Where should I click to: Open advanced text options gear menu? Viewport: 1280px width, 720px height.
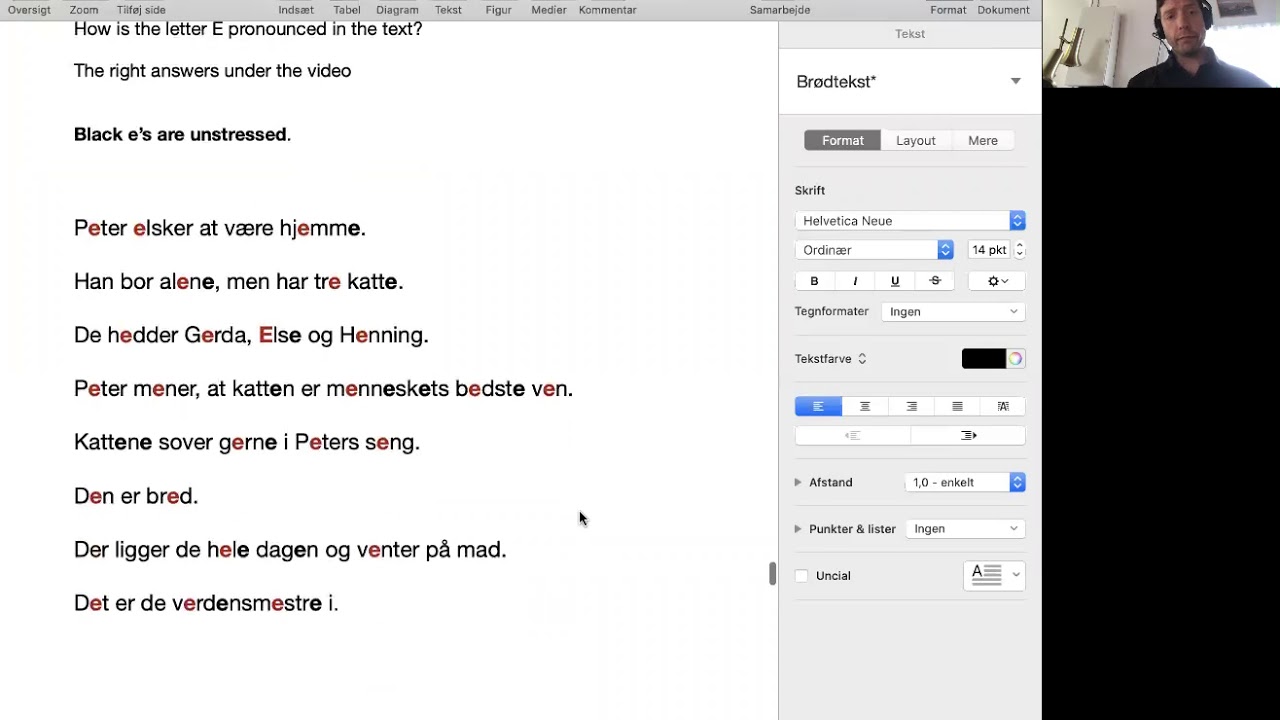(997, 281)
